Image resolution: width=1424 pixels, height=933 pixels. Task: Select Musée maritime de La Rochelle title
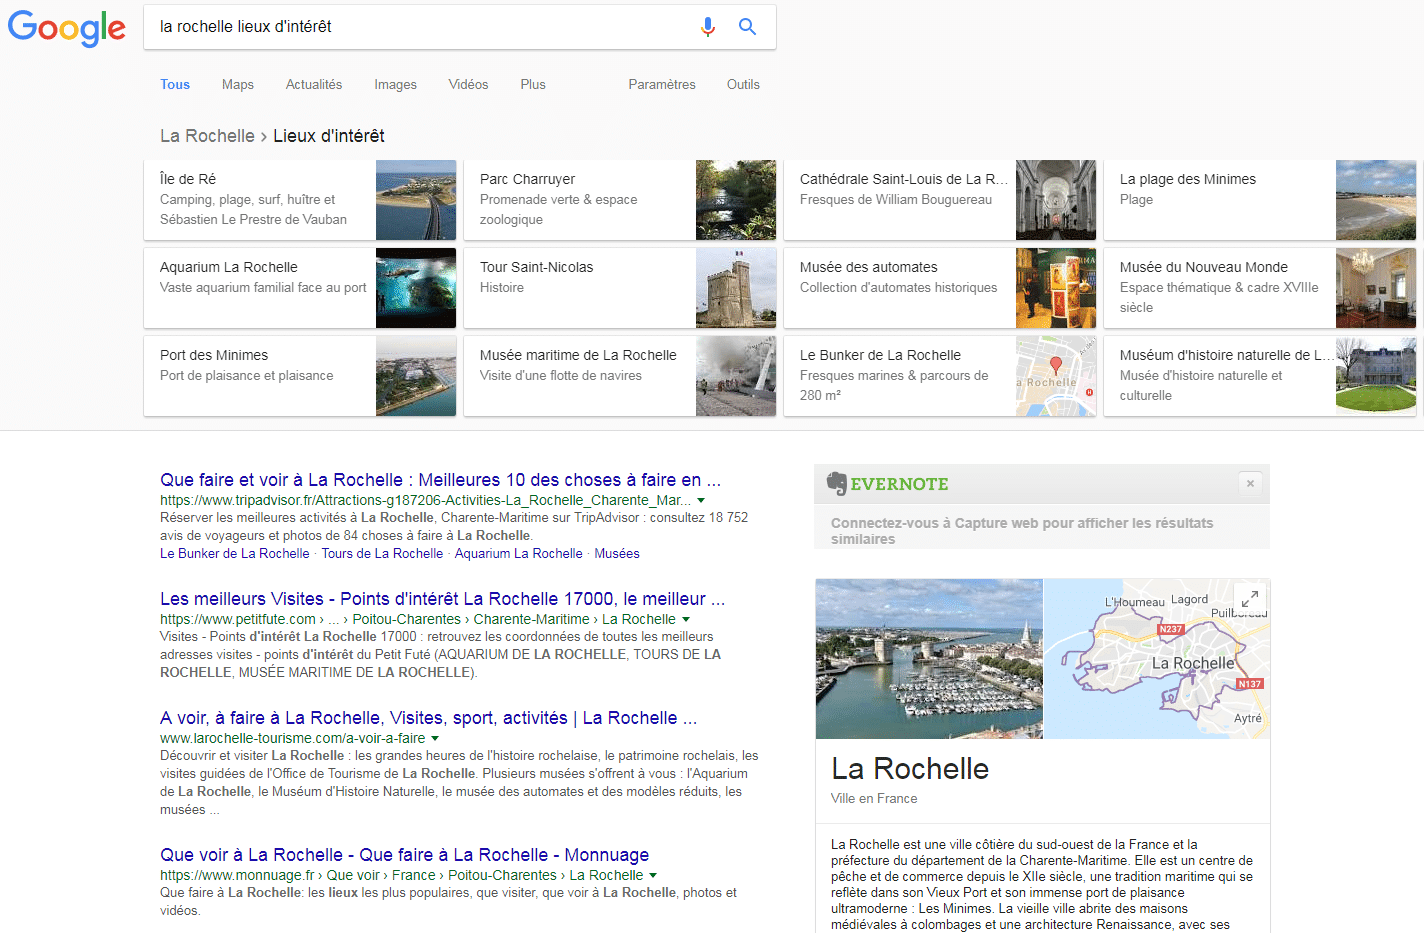578,355
